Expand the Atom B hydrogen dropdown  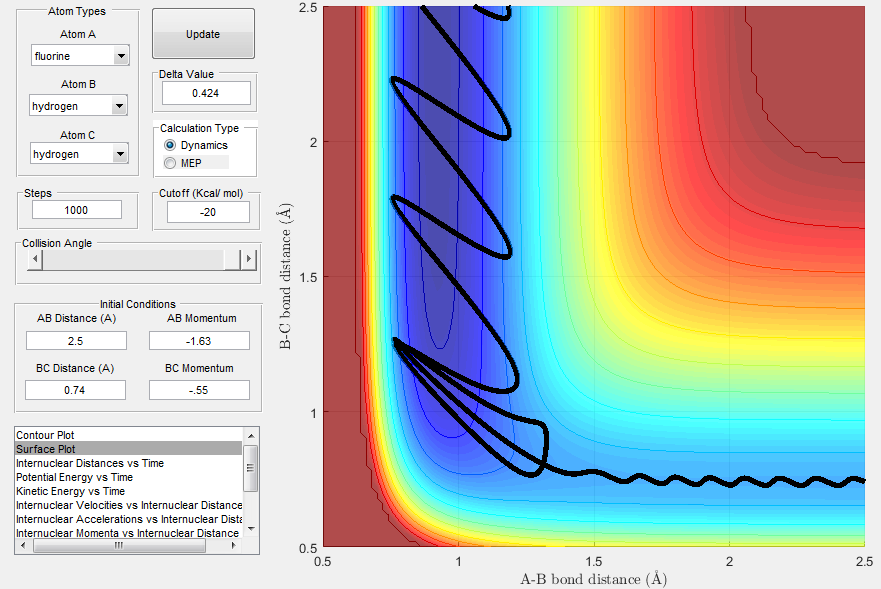[x=119, y=106]
